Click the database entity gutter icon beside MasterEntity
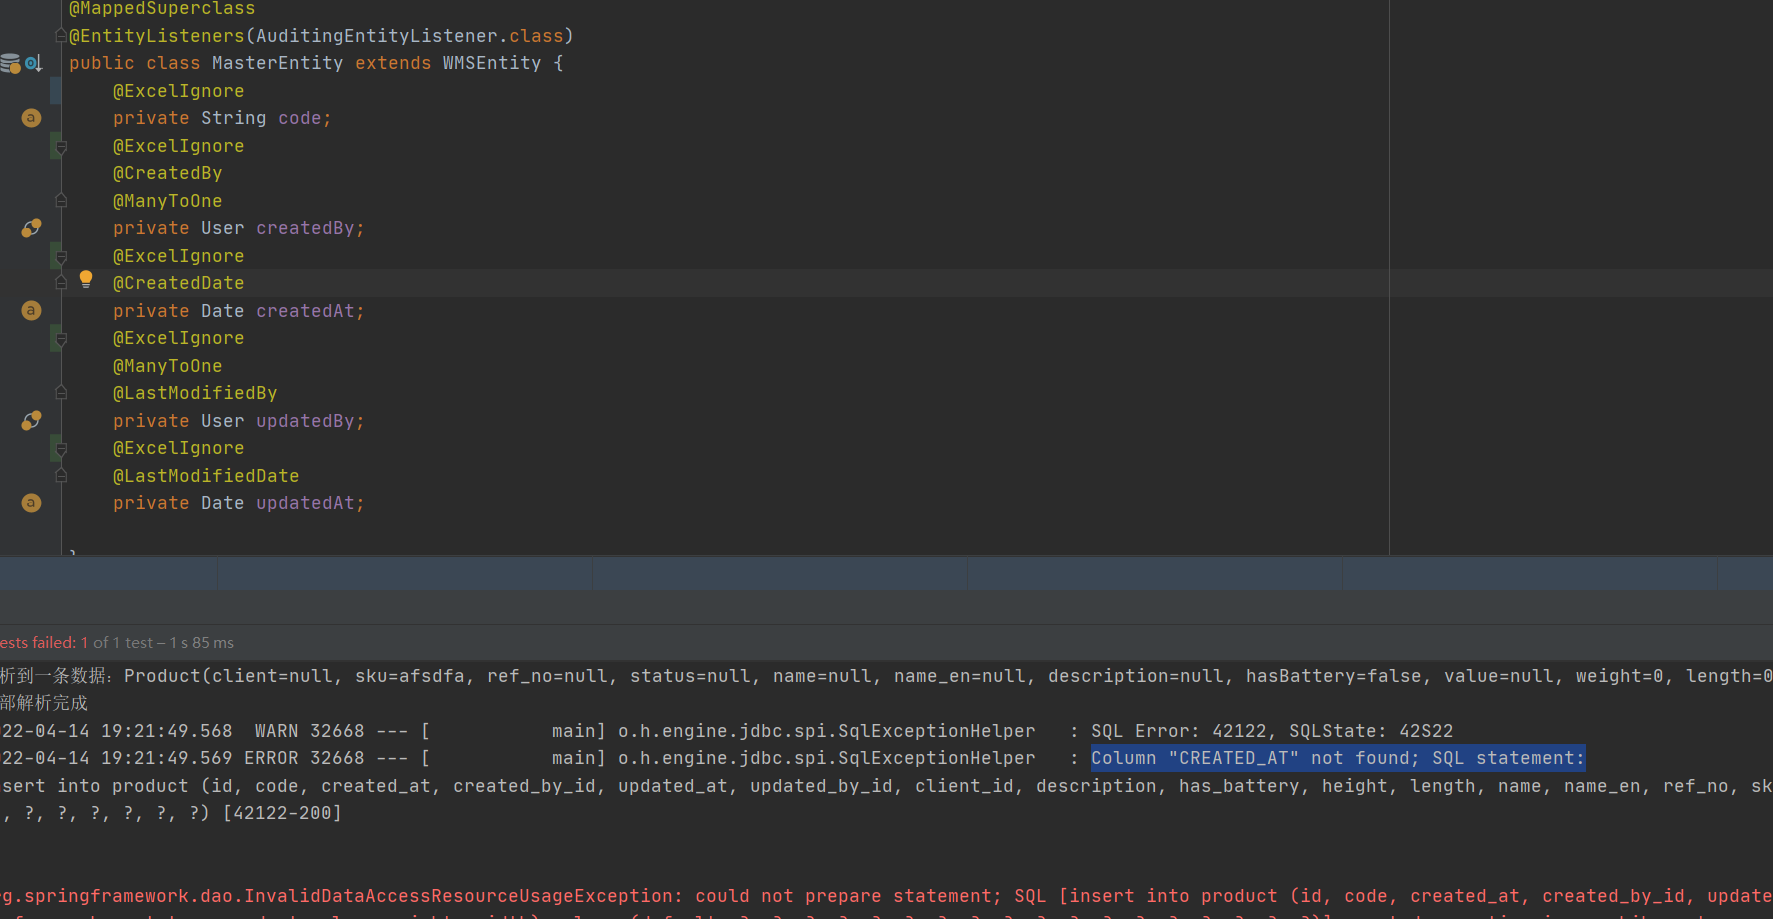 tap(10, 63)
